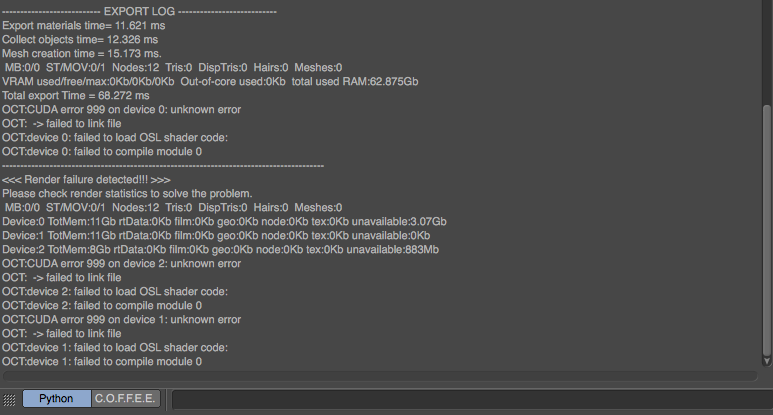Click the 'CUDA error 999 on device 2' line
The image size is (773, 415).
pyautogui.click(x=121, y=263)
